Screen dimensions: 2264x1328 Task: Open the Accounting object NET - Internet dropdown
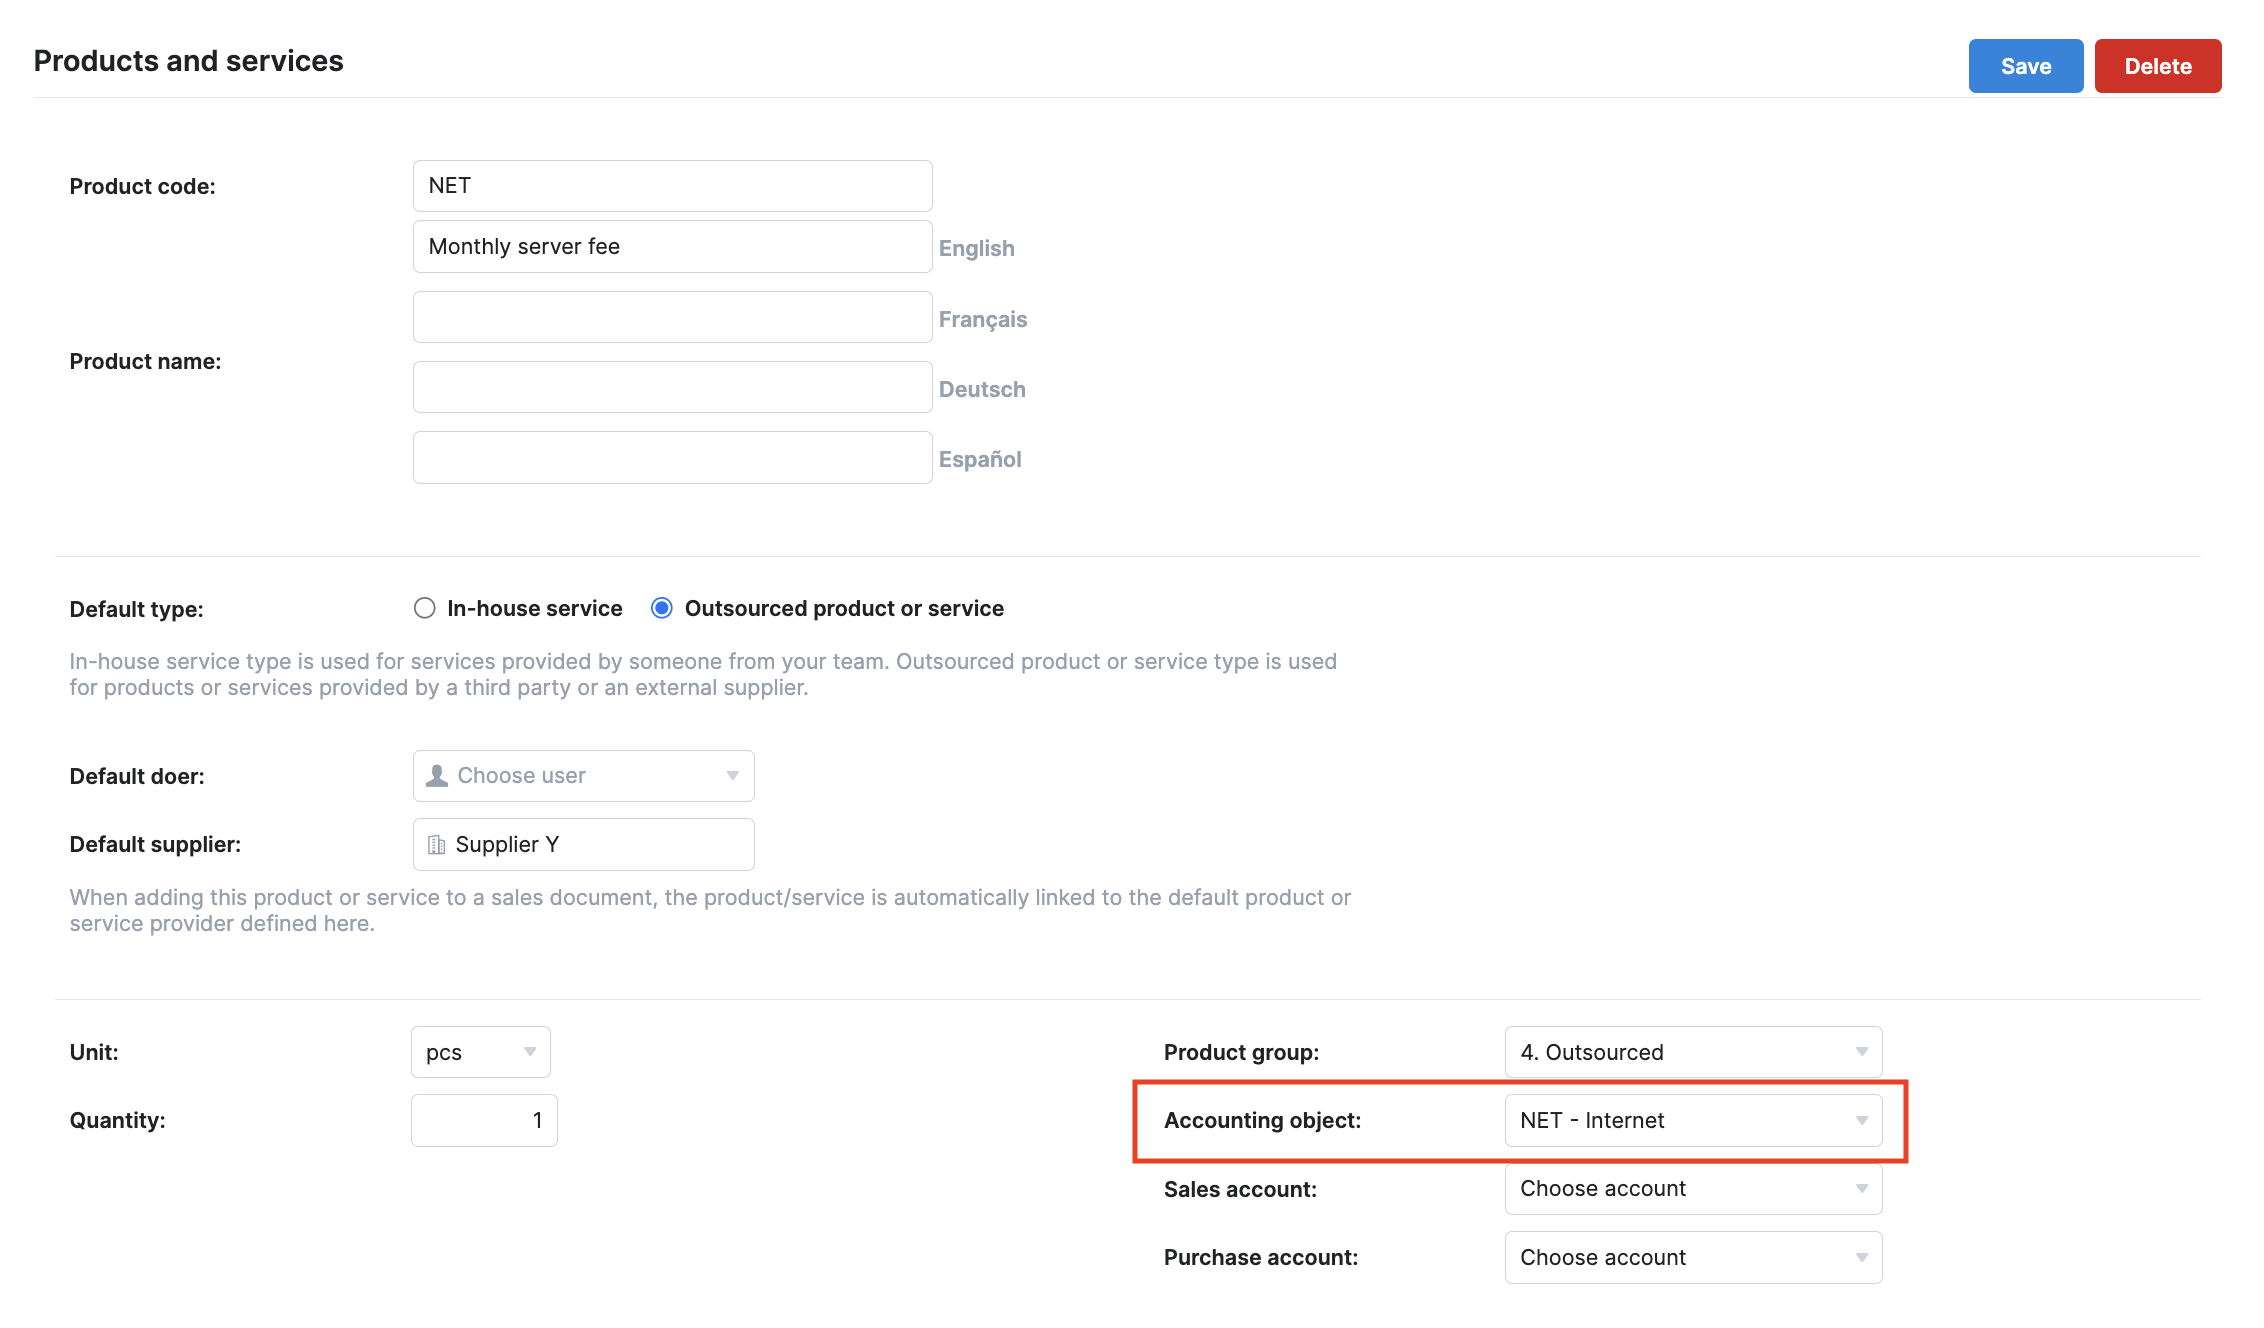click(x=1693, y=1120)
